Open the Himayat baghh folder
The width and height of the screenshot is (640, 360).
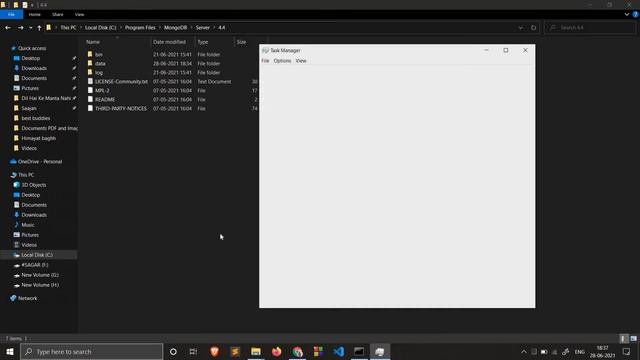[38, 138]
